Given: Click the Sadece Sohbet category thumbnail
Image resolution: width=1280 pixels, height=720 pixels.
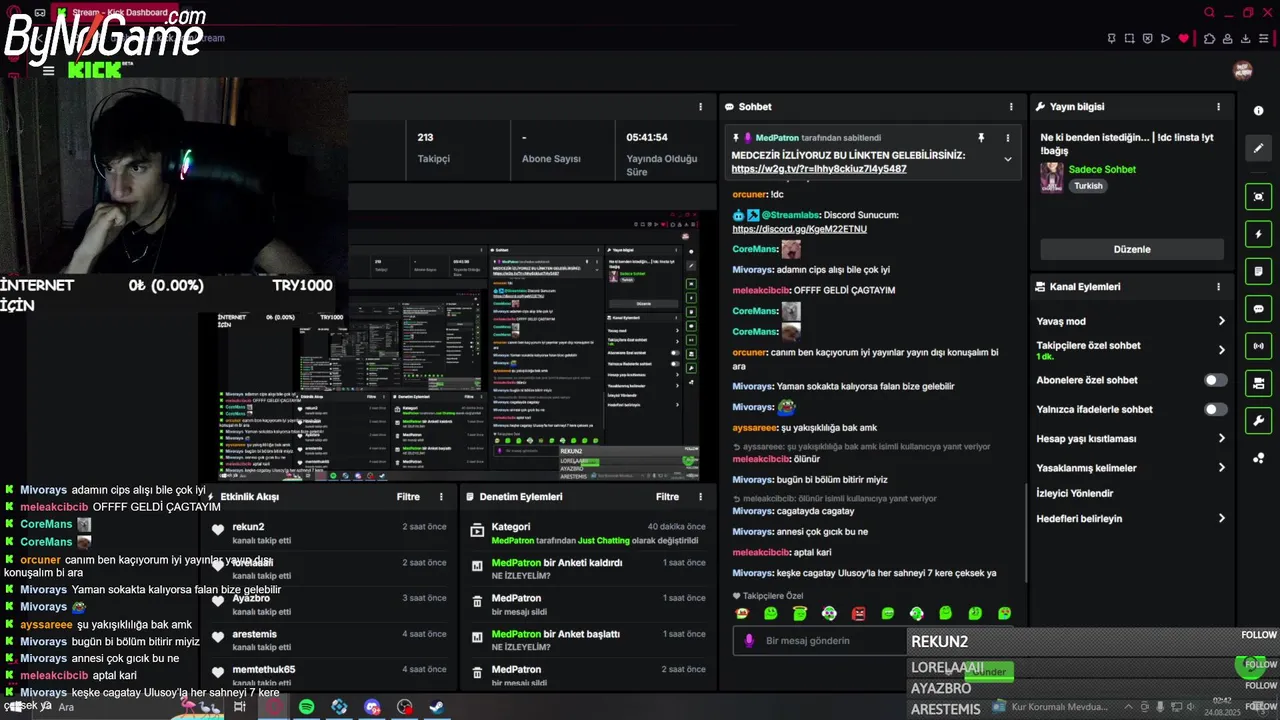Looking at the screenshot, I should (x=1051, y=177).
